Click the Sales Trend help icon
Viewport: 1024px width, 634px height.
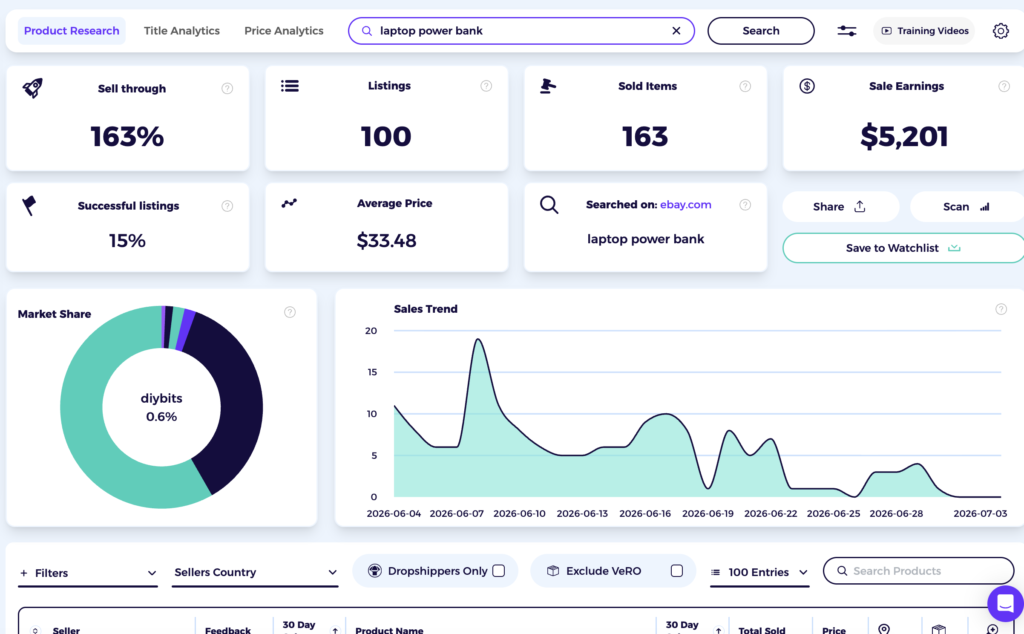point(1000,309)
